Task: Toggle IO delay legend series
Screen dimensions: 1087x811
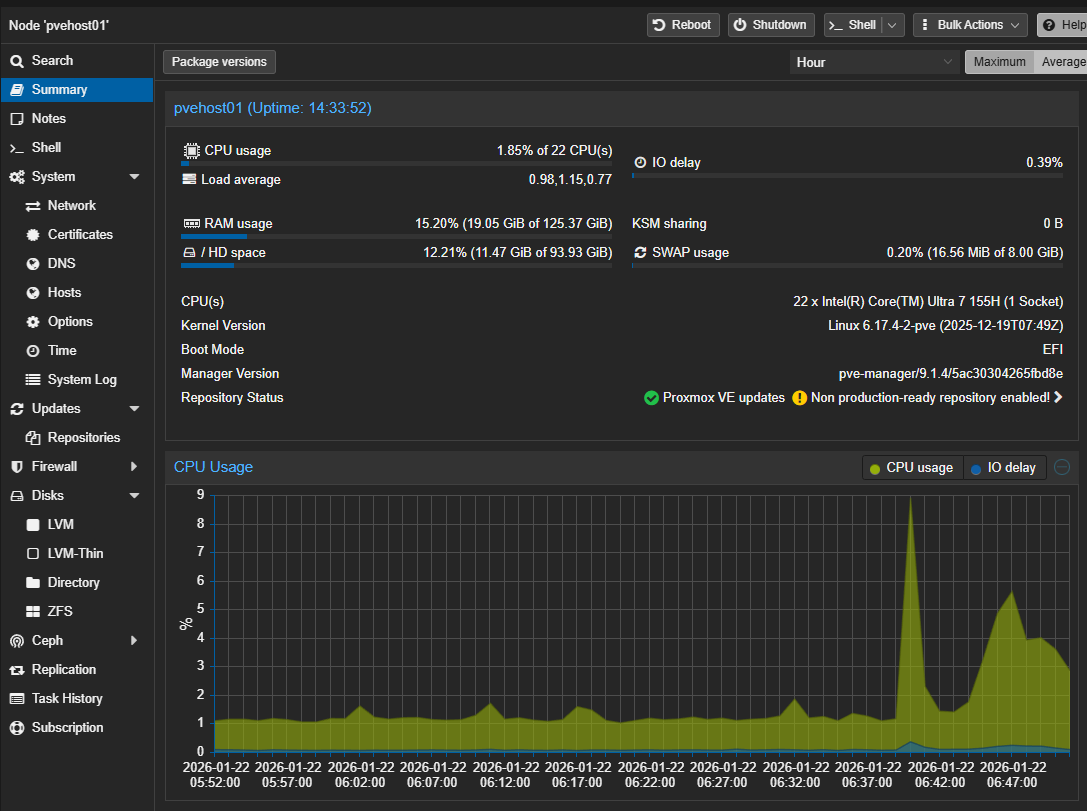Action: tap(1003, 468)
